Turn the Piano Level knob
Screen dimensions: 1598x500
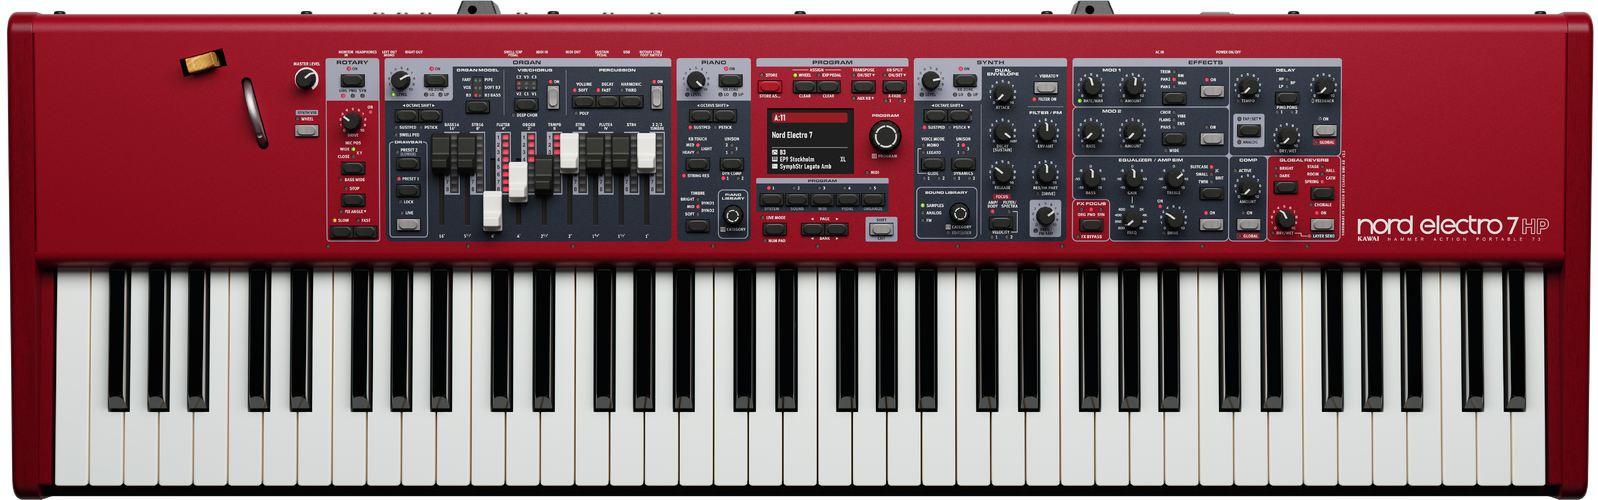(696, 80)
